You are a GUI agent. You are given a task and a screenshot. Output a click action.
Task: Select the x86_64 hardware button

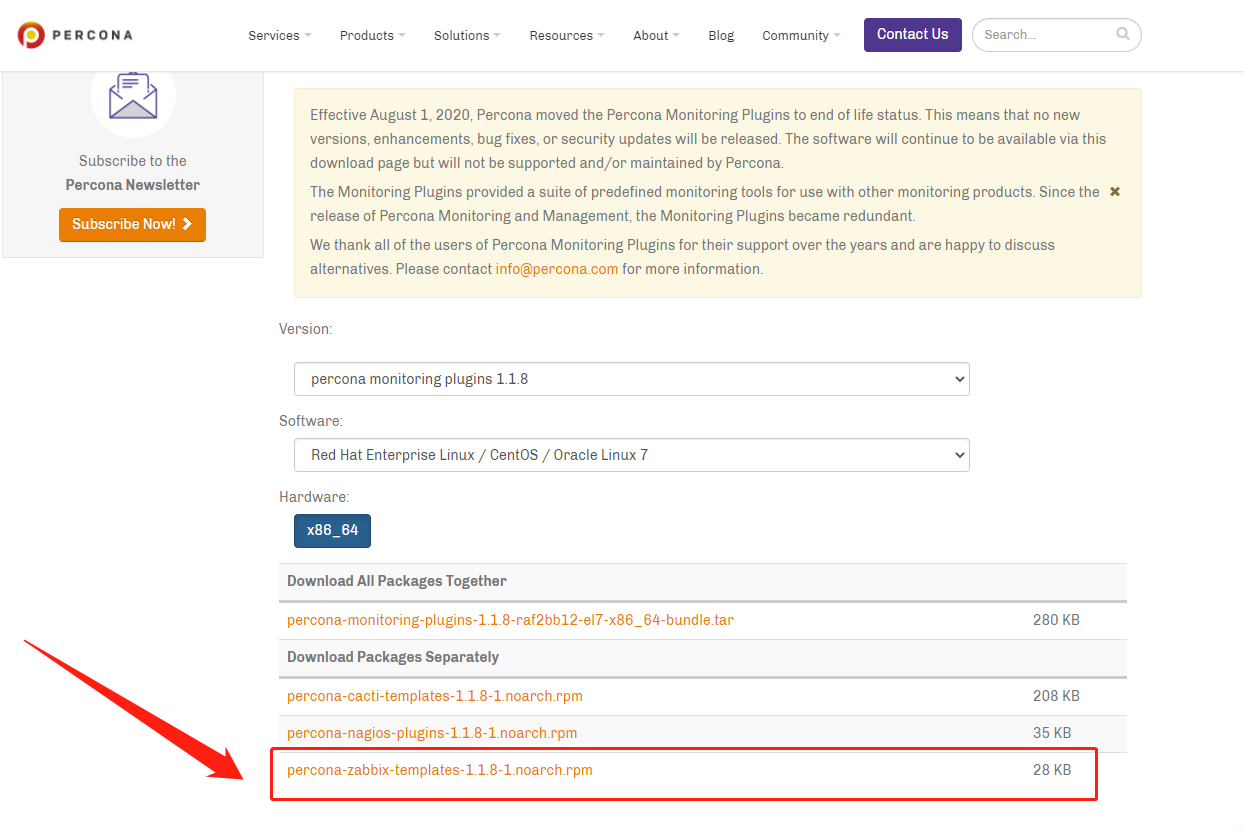click(332, 530)
